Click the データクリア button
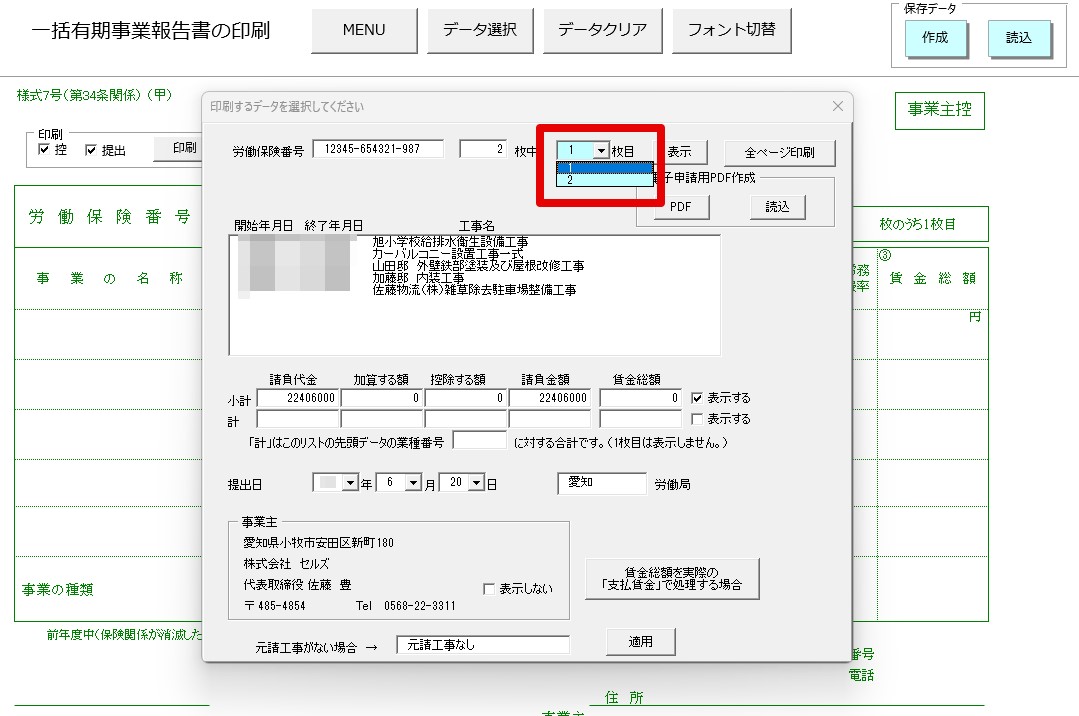The width and height of the screenshot is (1079, 716). [602, 30]
